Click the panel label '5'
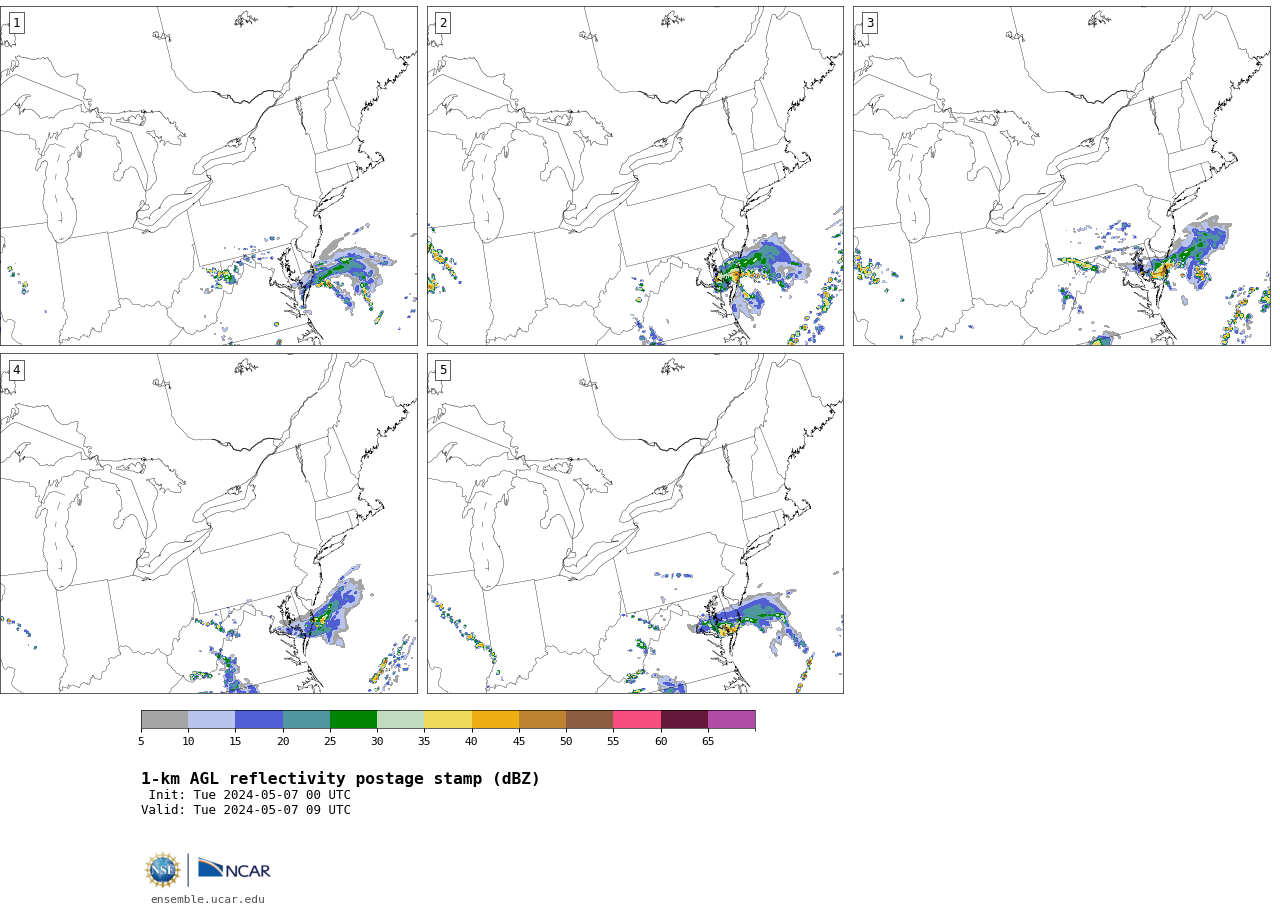This screenshot has width=1280, height=910. point(443,370)
